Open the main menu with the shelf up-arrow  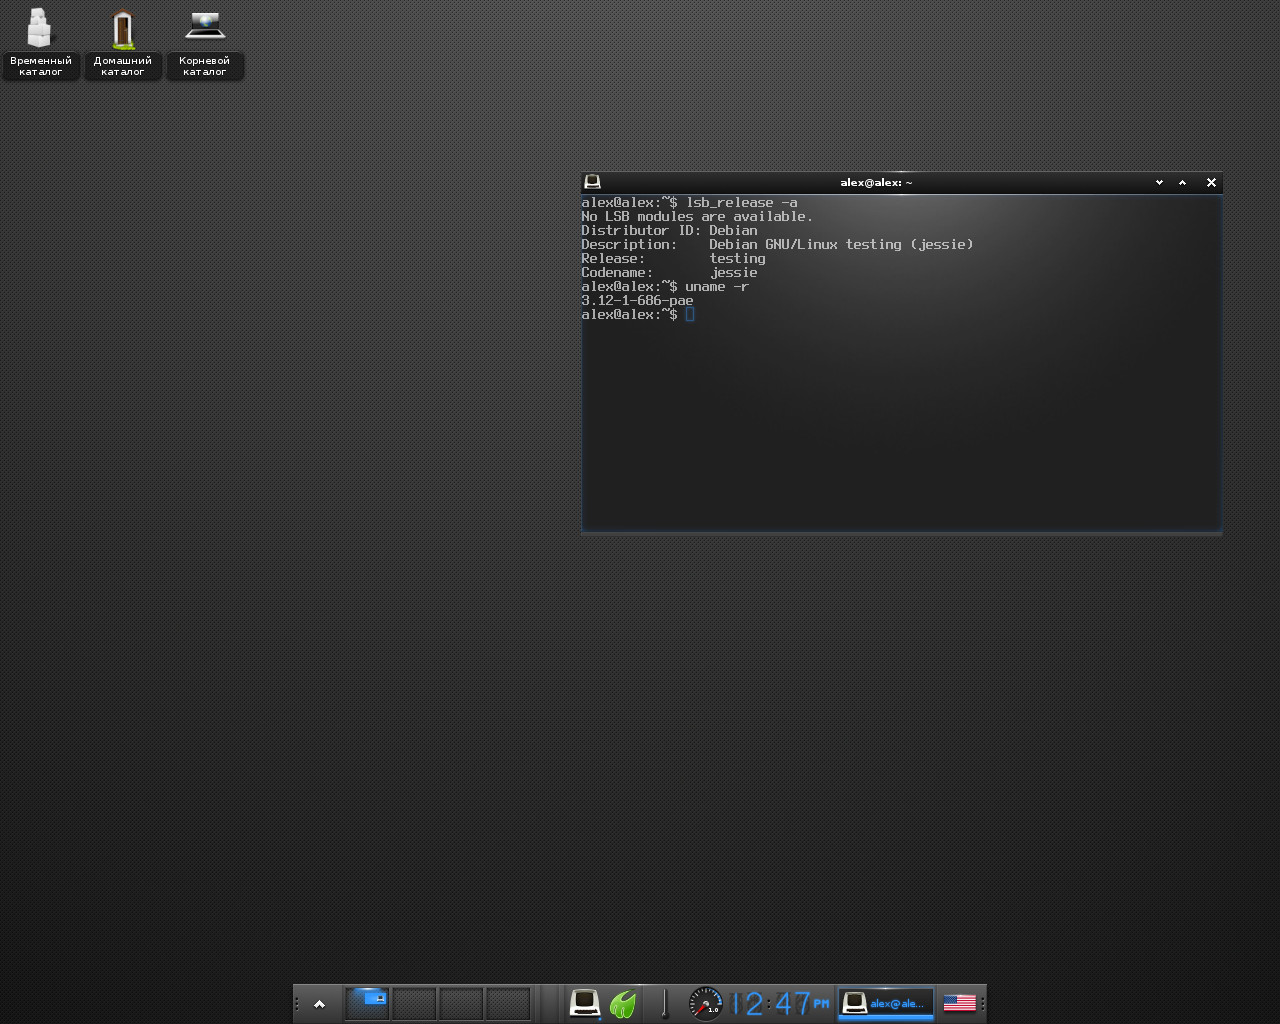pos(319,1004)
